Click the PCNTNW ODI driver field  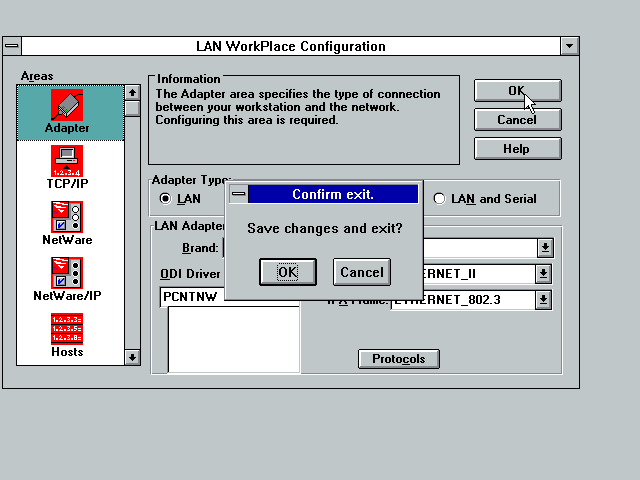[192, 297]
